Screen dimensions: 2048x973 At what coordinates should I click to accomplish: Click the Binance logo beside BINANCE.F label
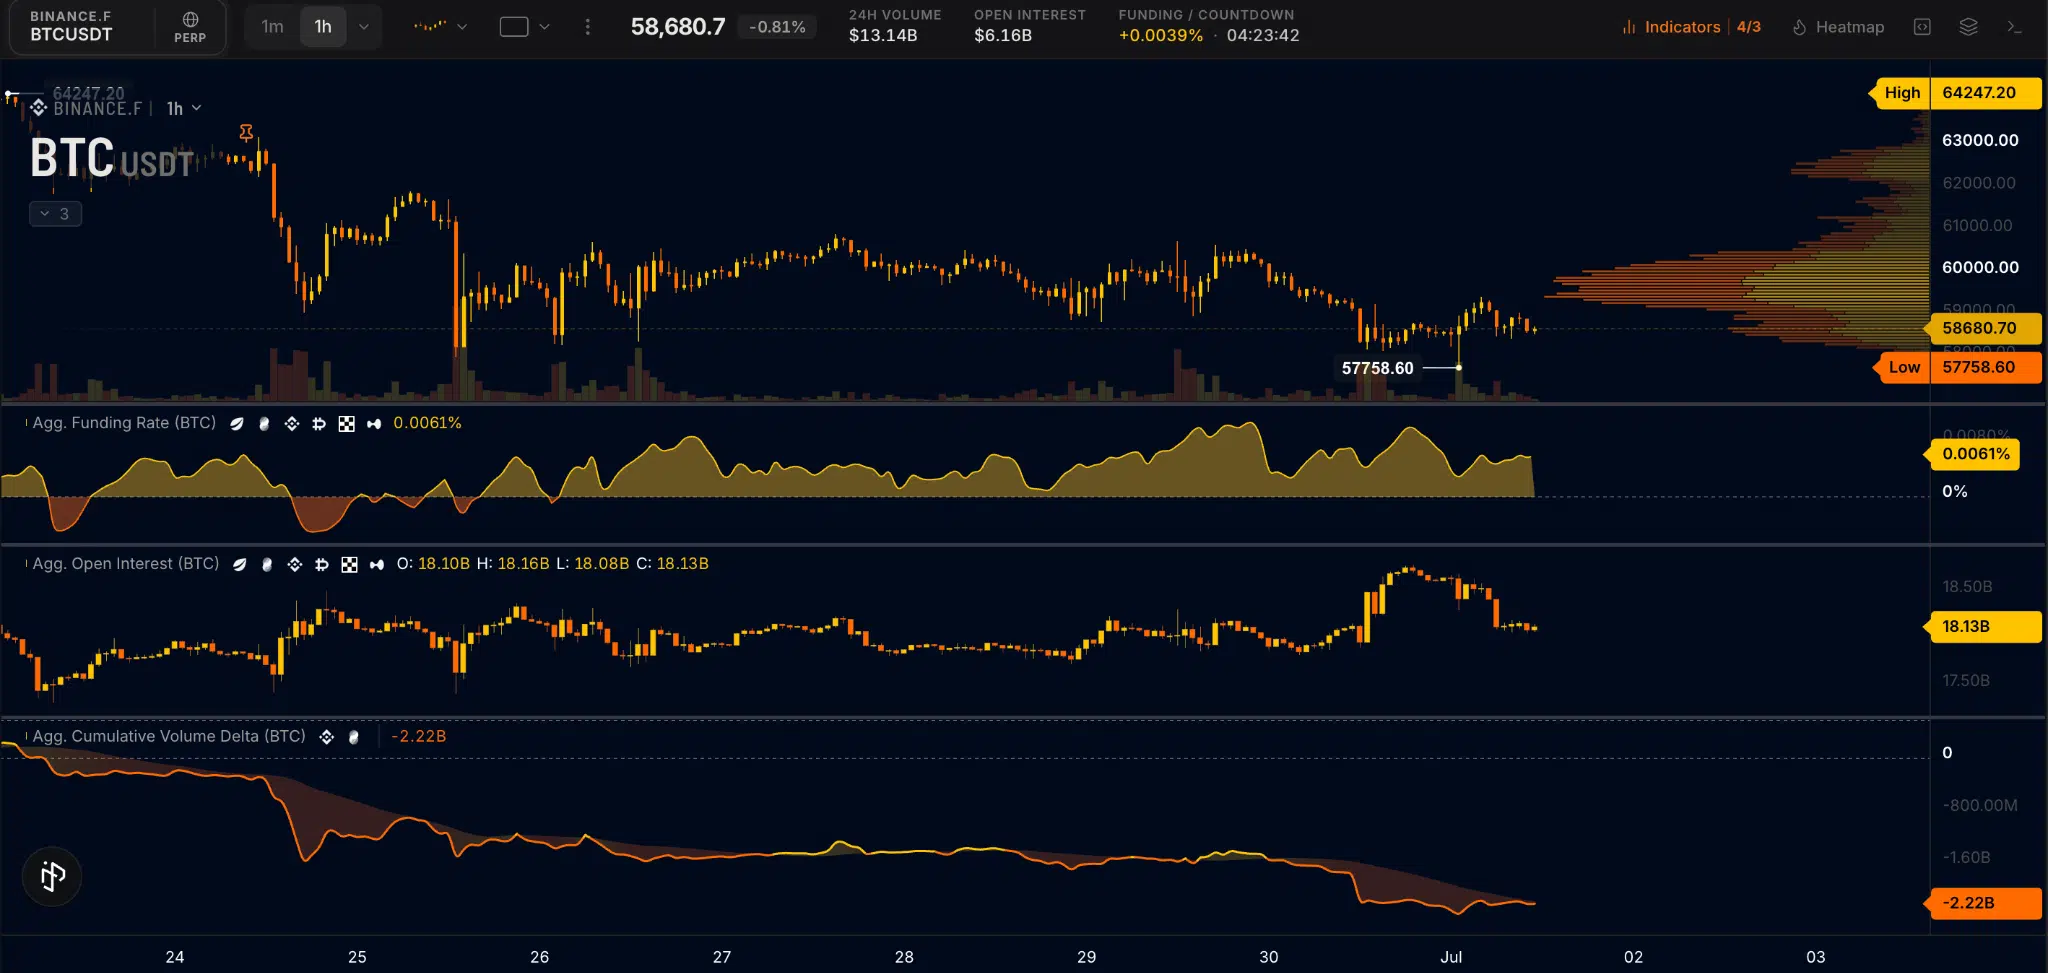pyautogui.click(x=39, y=108)
